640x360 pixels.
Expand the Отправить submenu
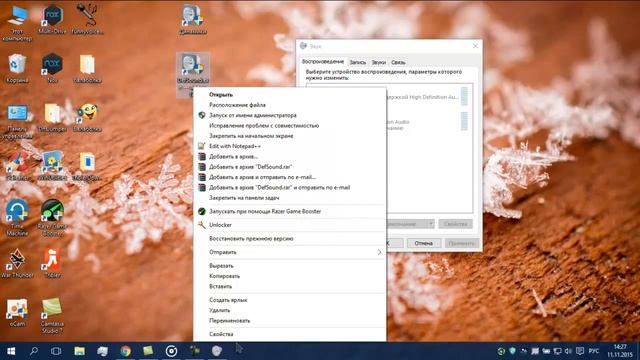click(x=290, y=252)
